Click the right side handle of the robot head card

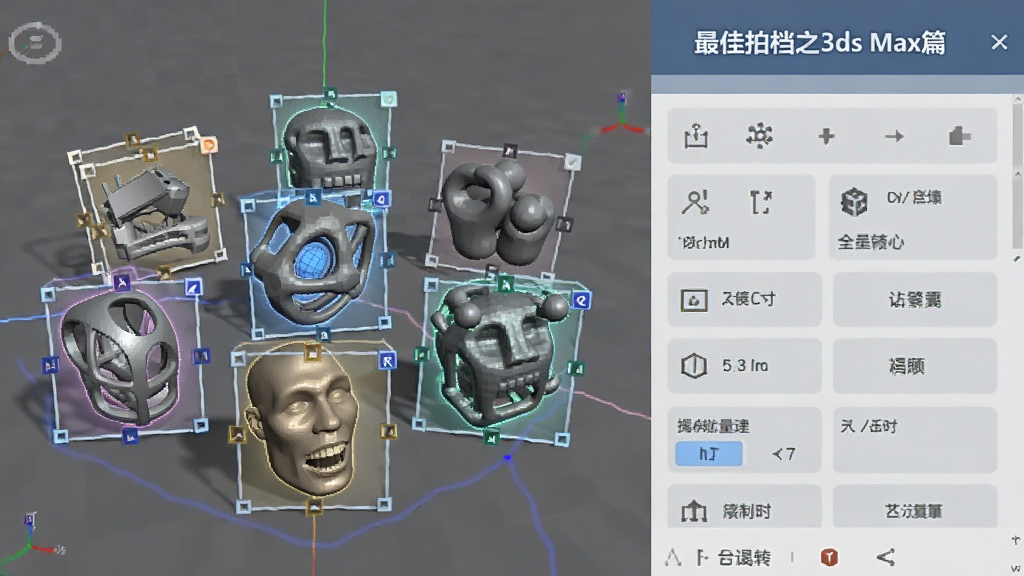coord(575,368)
